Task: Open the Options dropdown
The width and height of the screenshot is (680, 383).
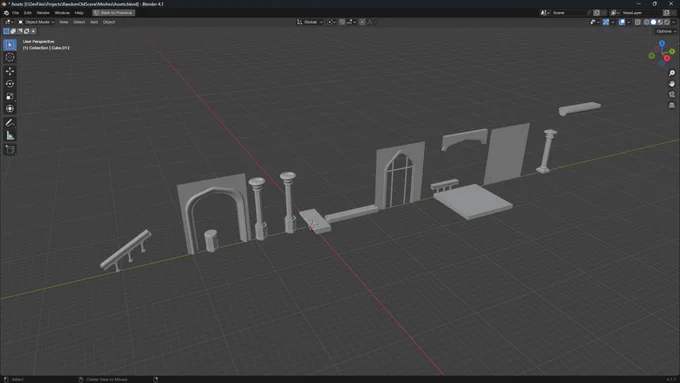Action: (666, 31)
